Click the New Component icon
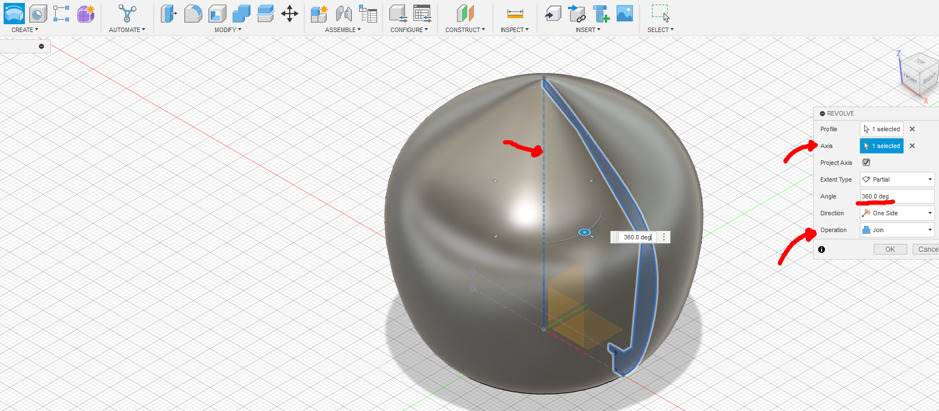Viewport: 939px width, 411px height. click(x=319, y=13)
